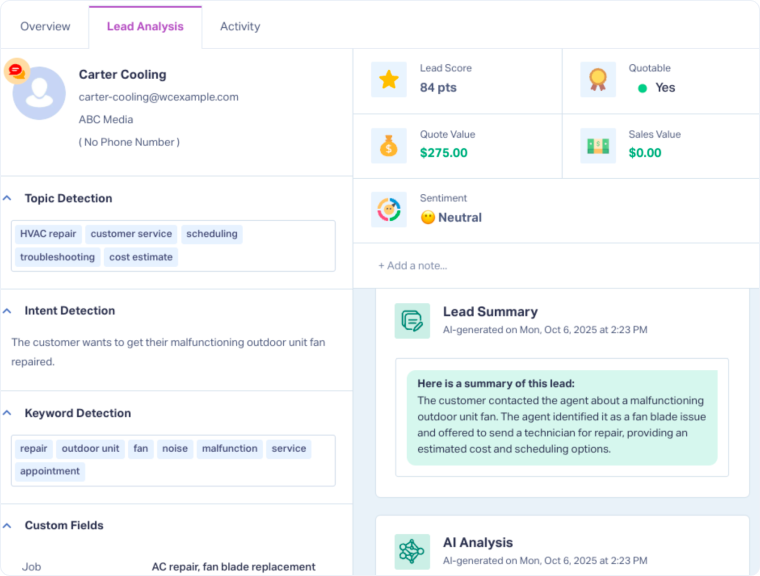Collapse the Topic Detection section
This screenshot has height=576, width=760.
[x=7, y=198]
